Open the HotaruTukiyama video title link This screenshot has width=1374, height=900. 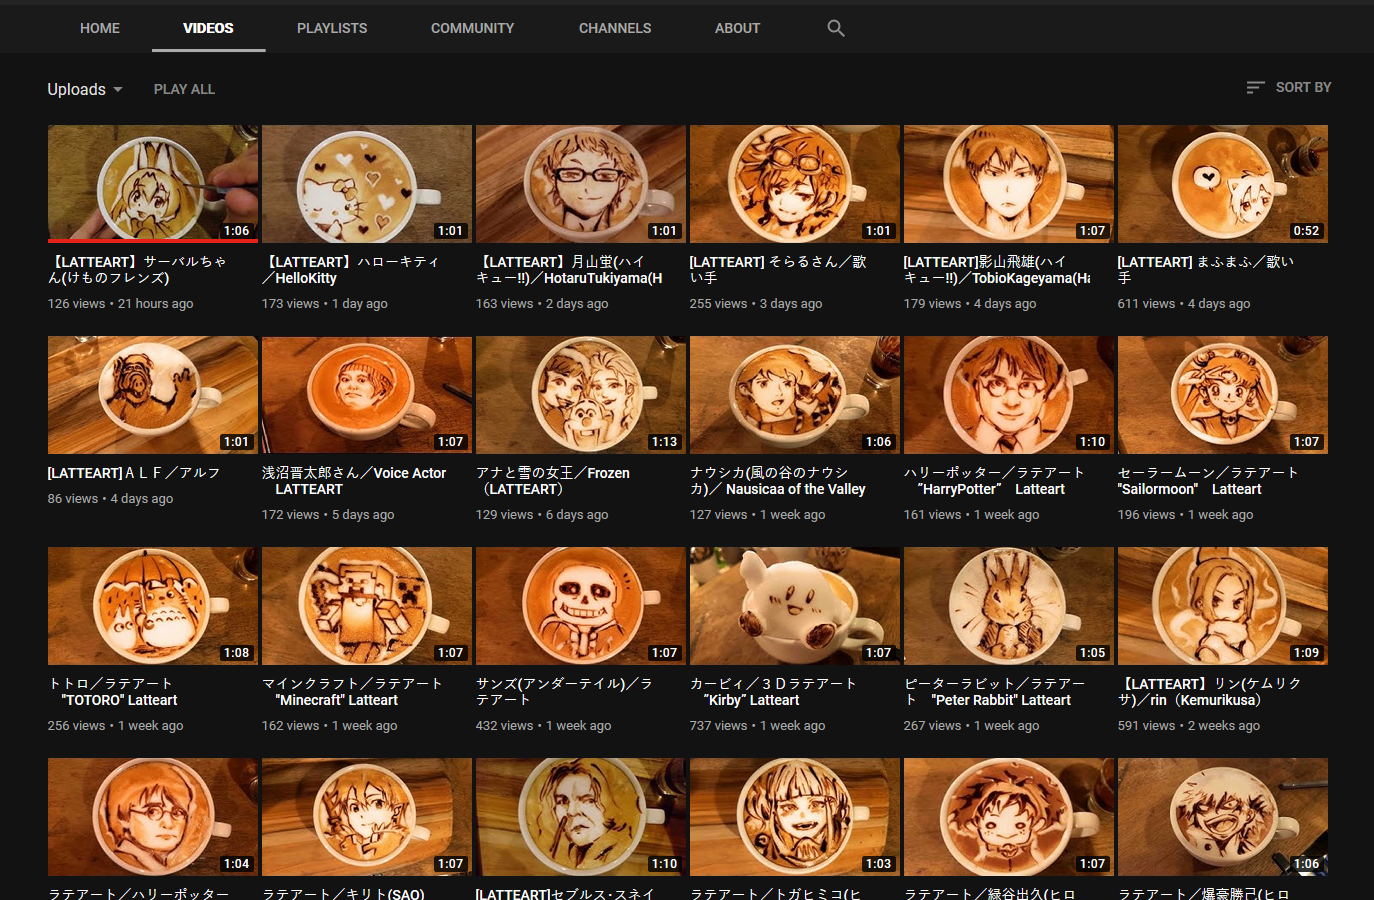point(569,270)
